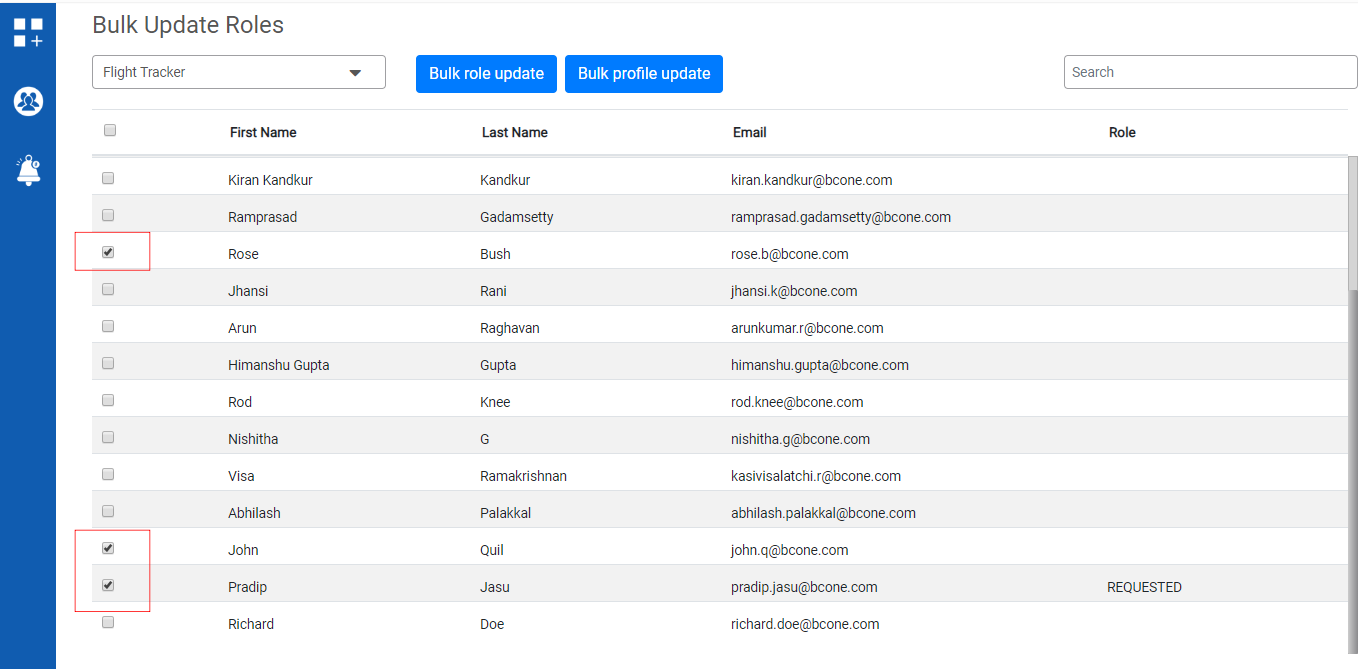Expand the Flight Tracker dropdown
The image size is (1358, 669).
[239, 72]
